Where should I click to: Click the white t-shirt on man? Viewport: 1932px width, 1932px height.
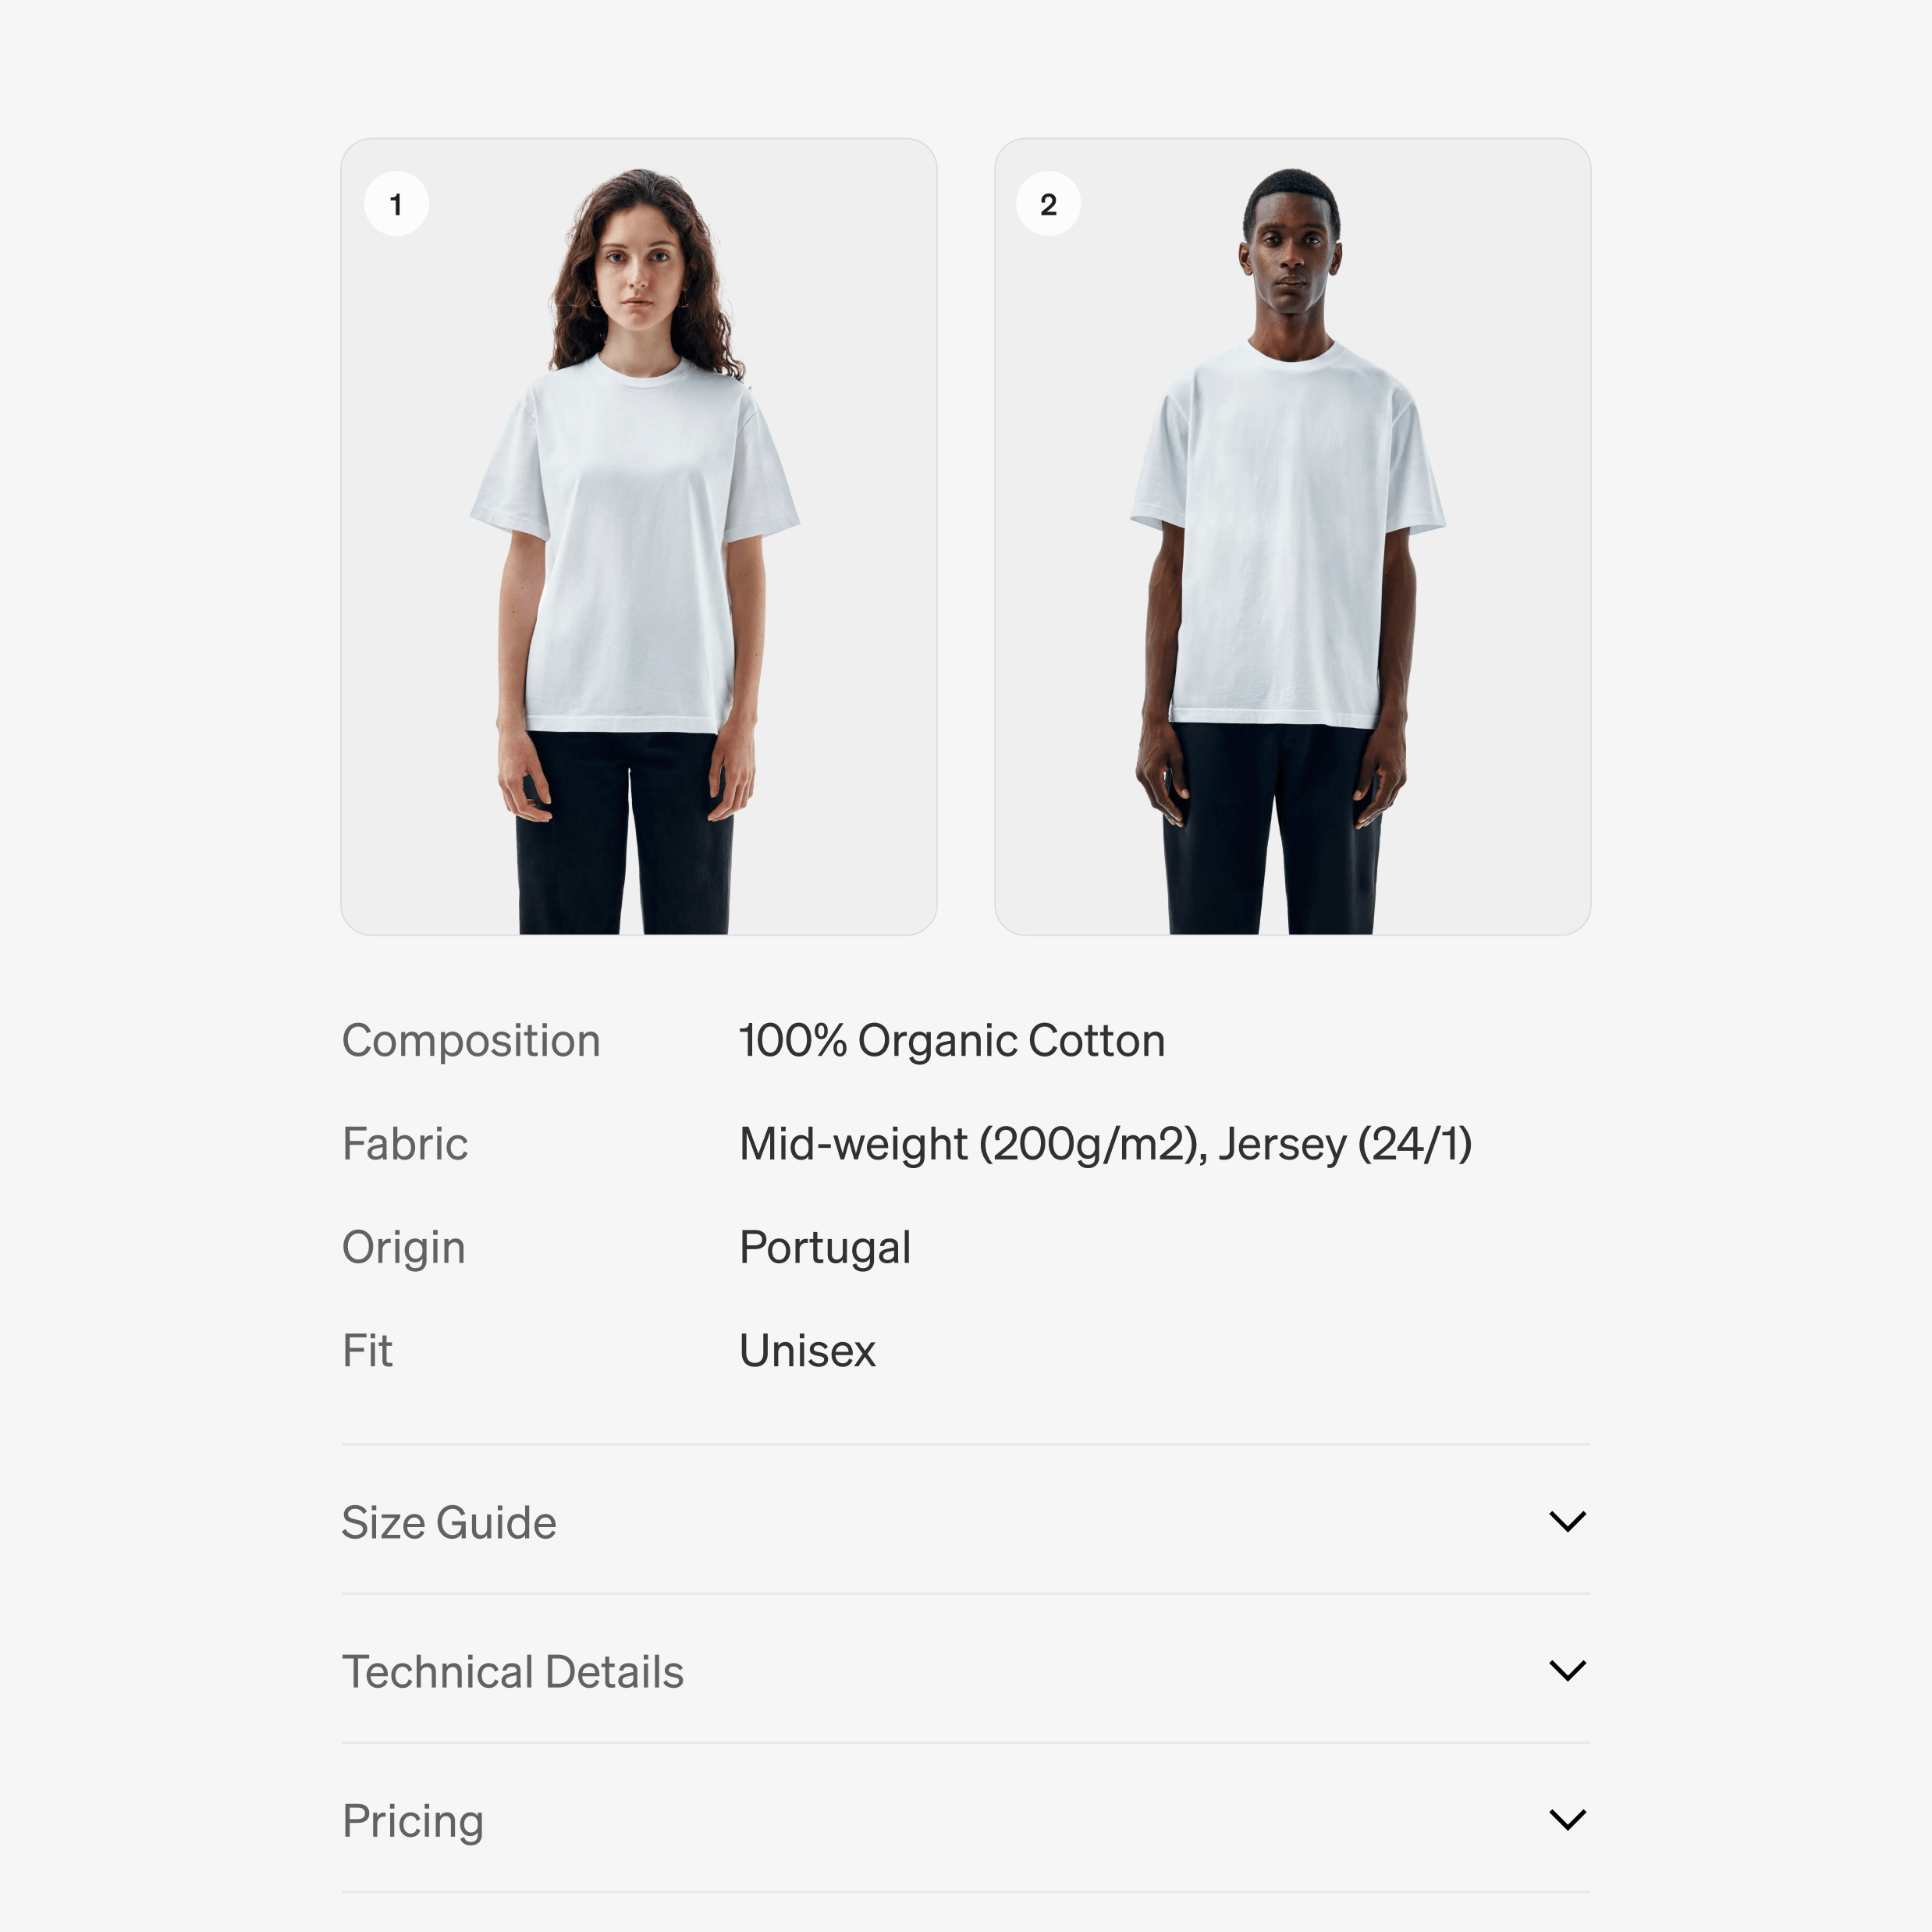[x=1288, y=535]
